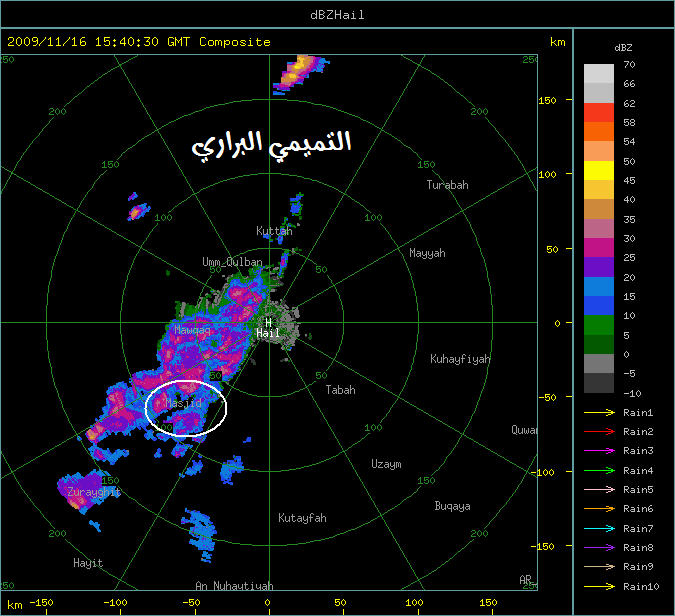675x616 pixels.
Task: Click the Rain1 legend label text
Action: [x=638, y=412]
